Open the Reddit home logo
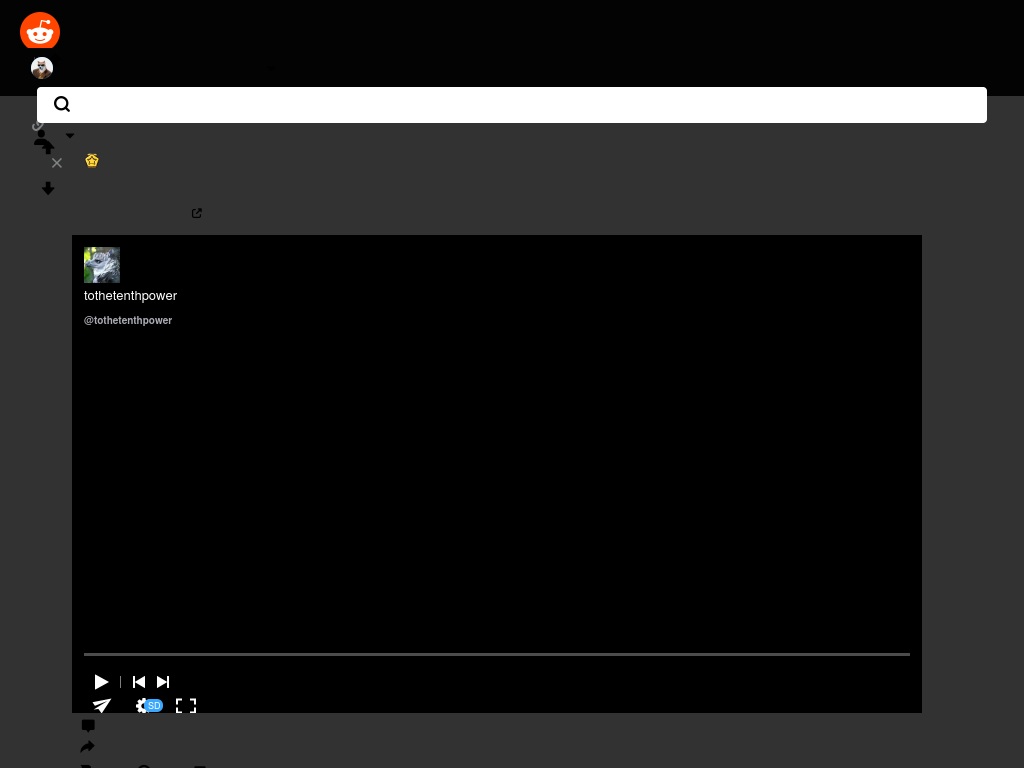Image resolution: width=1024 pixels, height=768 pixels. point(40,30)
